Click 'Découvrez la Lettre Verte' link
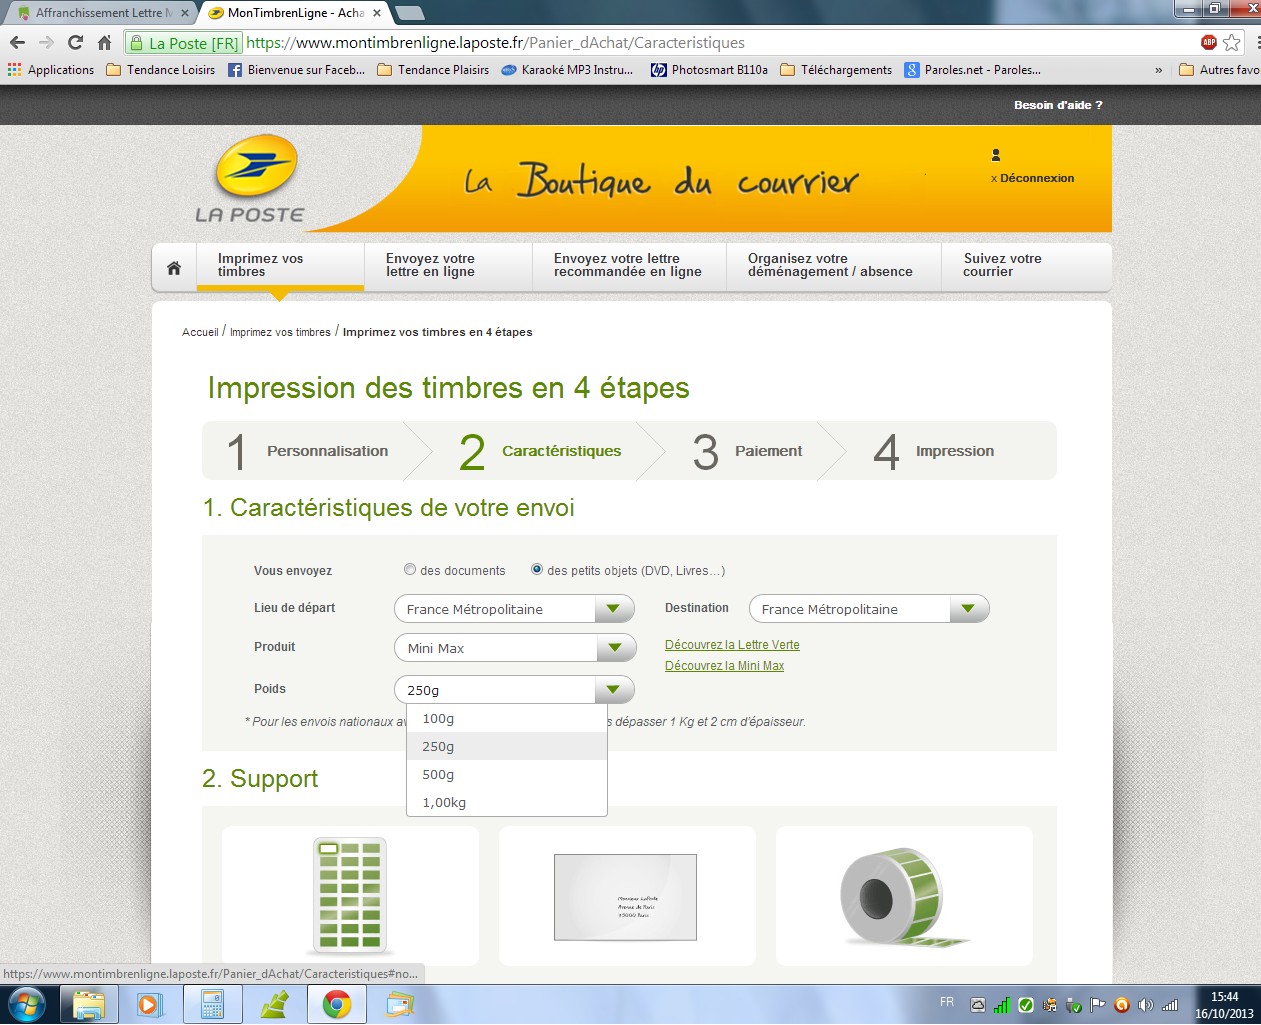 (x=732, y=645)
